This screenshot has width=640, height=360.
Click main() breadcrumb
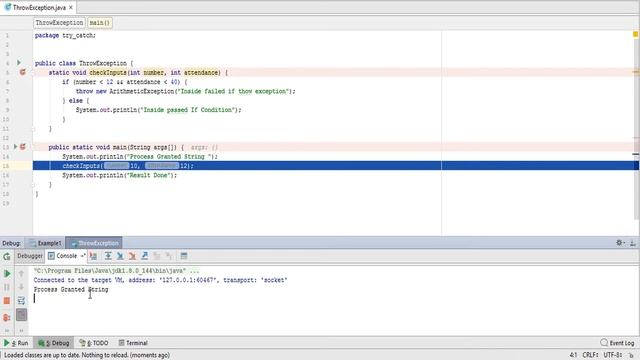click(100, 23)
